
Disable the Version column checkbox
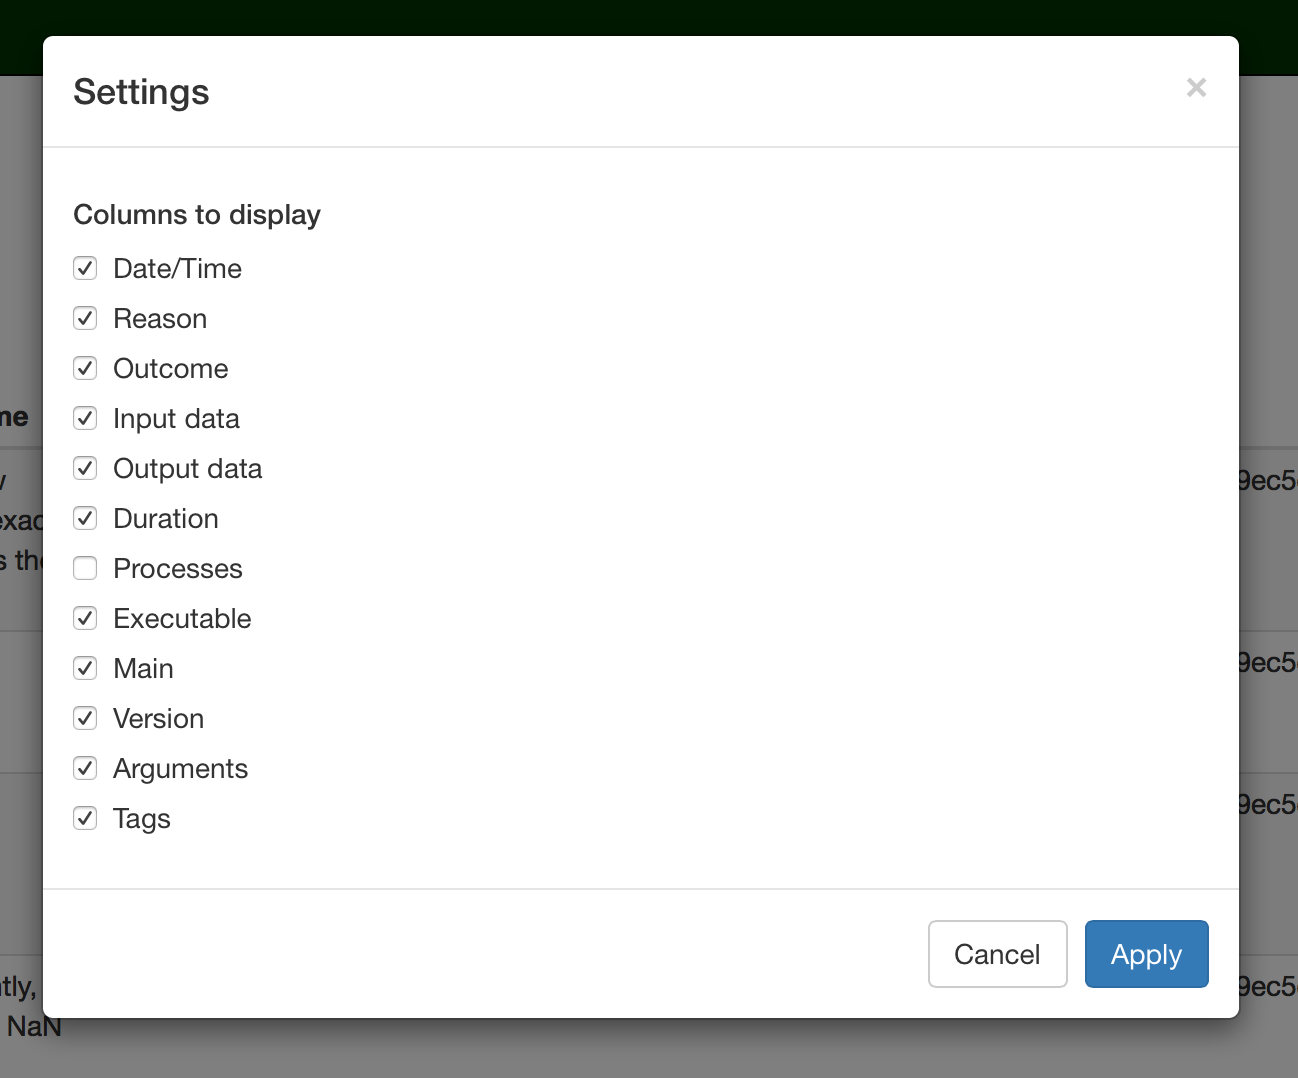[x=85, y=718]
